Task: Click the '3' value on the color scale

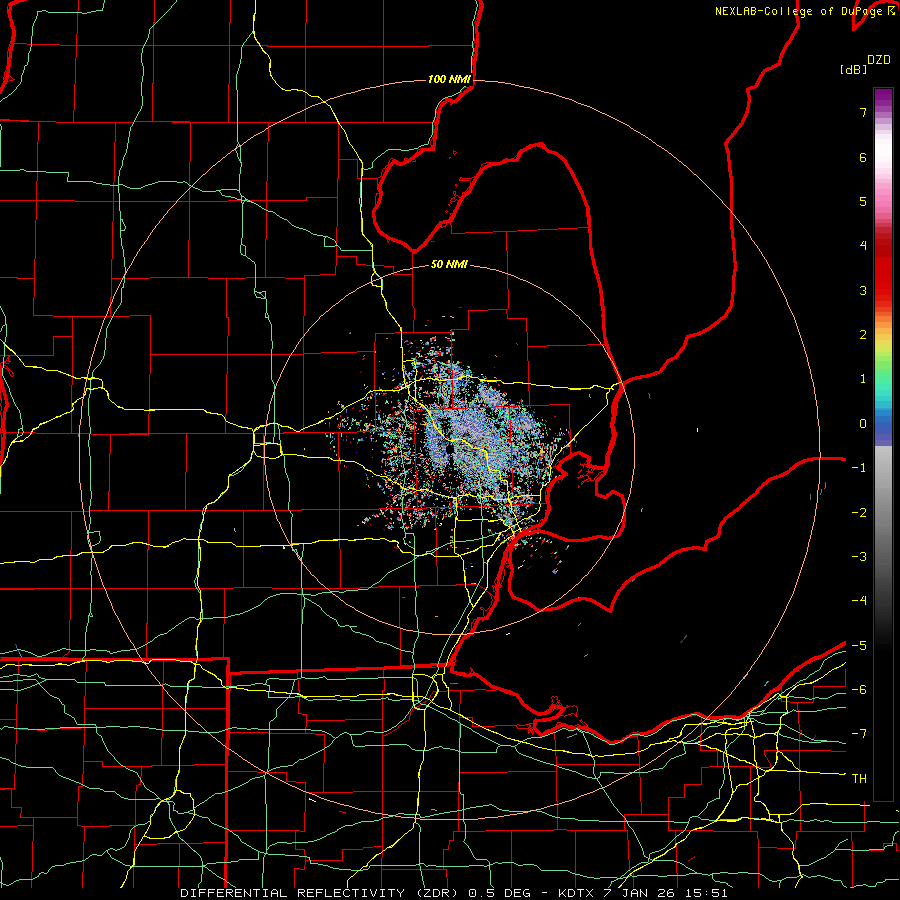Action: [x=863, y=290]
